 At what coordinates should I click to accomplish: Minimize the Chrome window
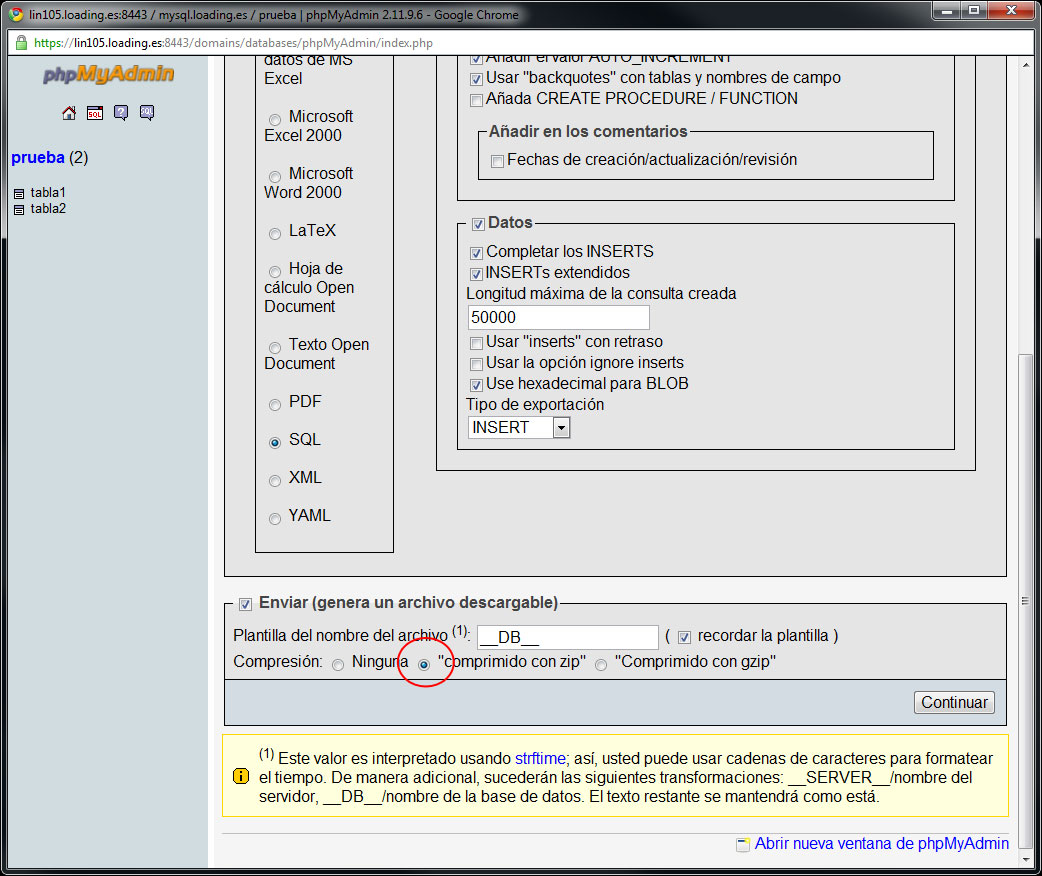(x=946, y=11)
